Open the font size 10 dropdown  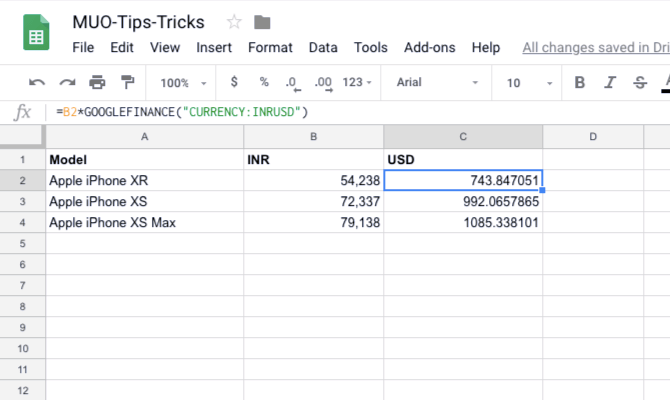pos(526,83)
